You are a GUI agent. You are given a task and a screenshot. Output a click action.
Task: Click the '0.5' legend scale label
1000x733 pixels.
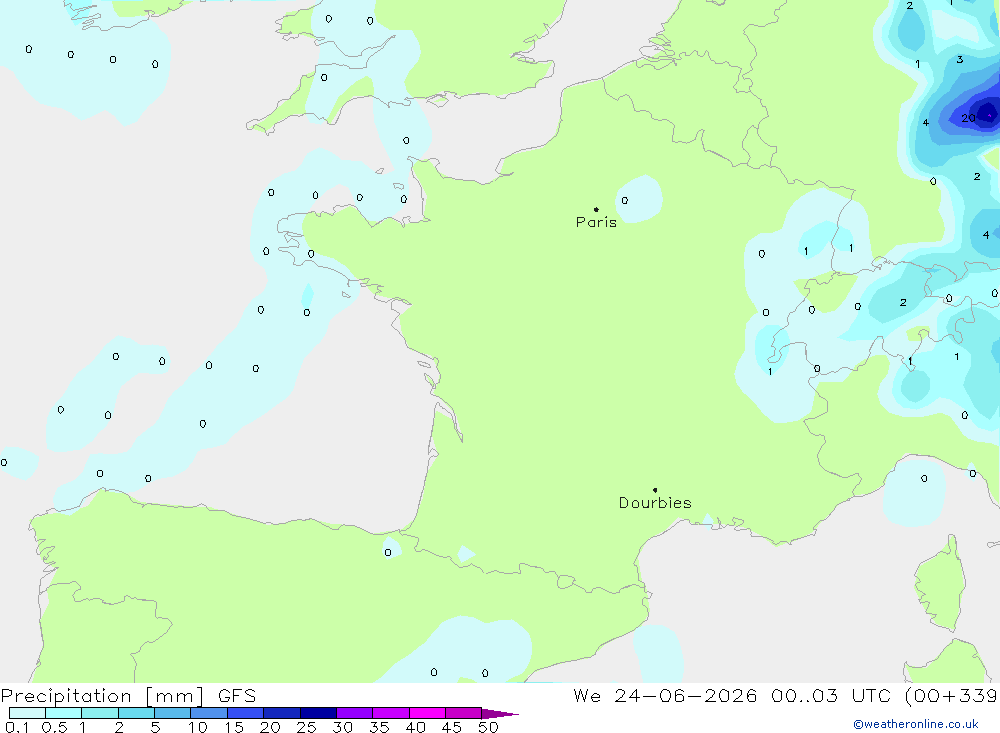(54, 727)
